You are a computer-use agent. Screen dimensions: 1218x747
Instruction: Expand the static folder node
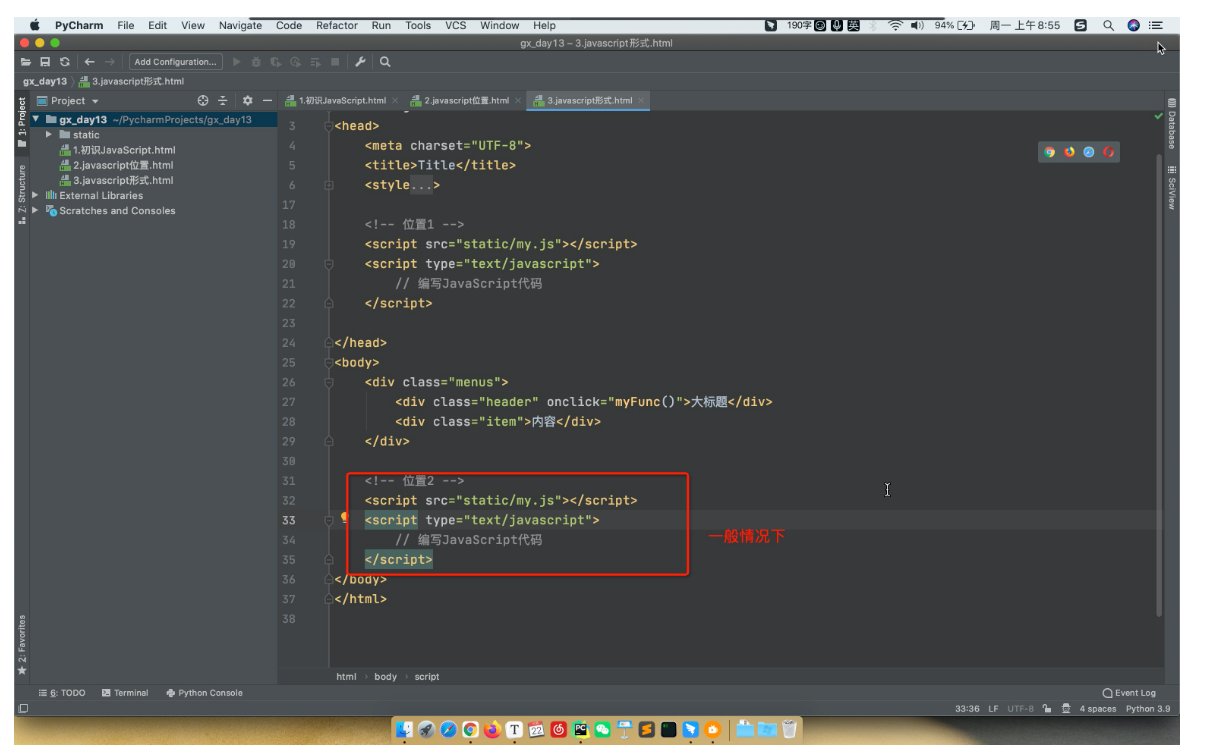pyautogui.click(x=49, y=135)
